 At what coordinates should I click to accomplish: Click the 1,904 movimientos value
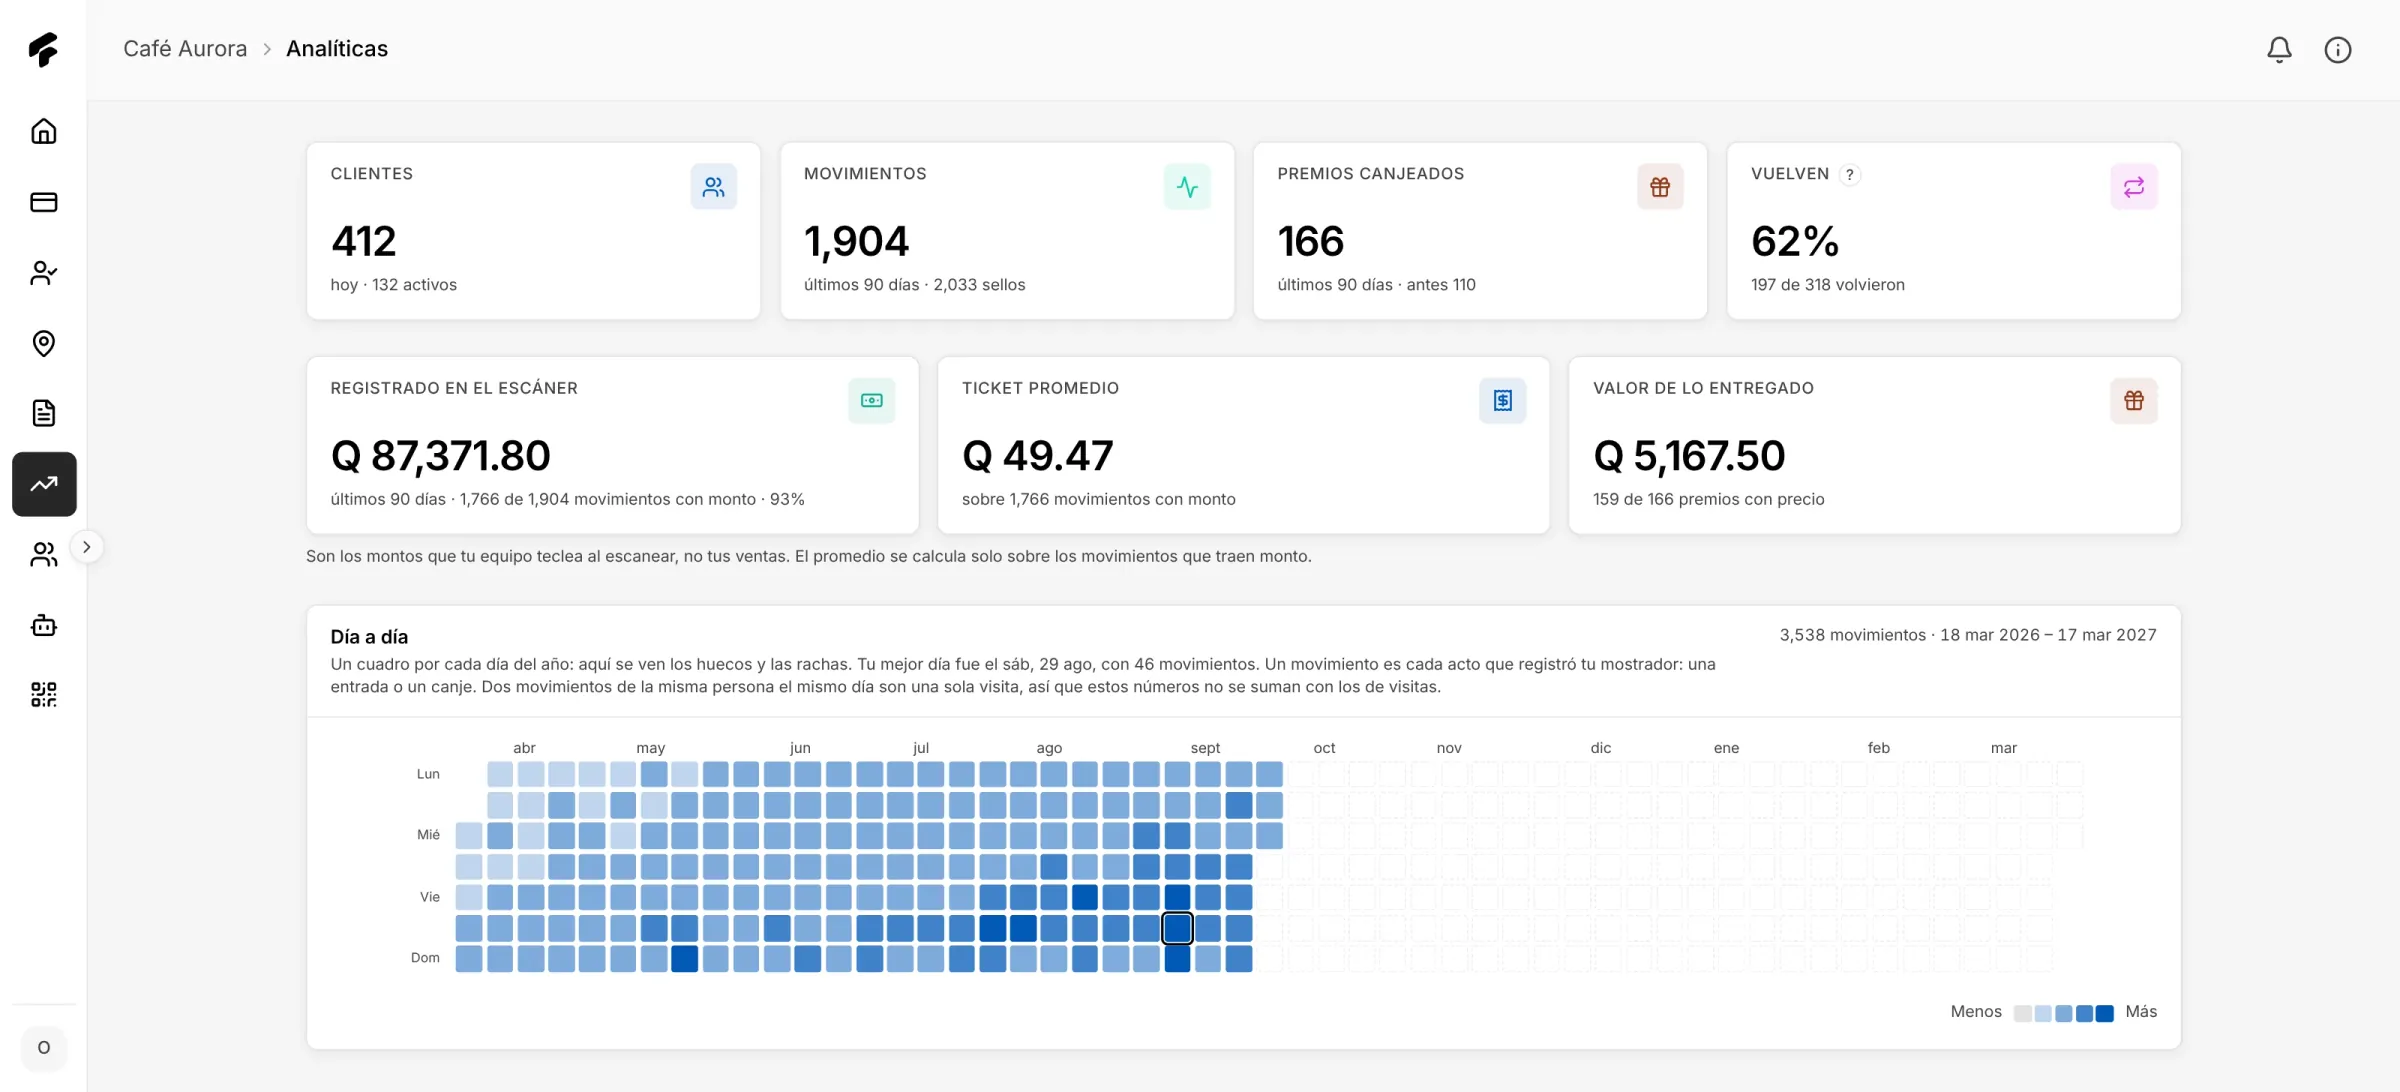(x=856, y=241)
